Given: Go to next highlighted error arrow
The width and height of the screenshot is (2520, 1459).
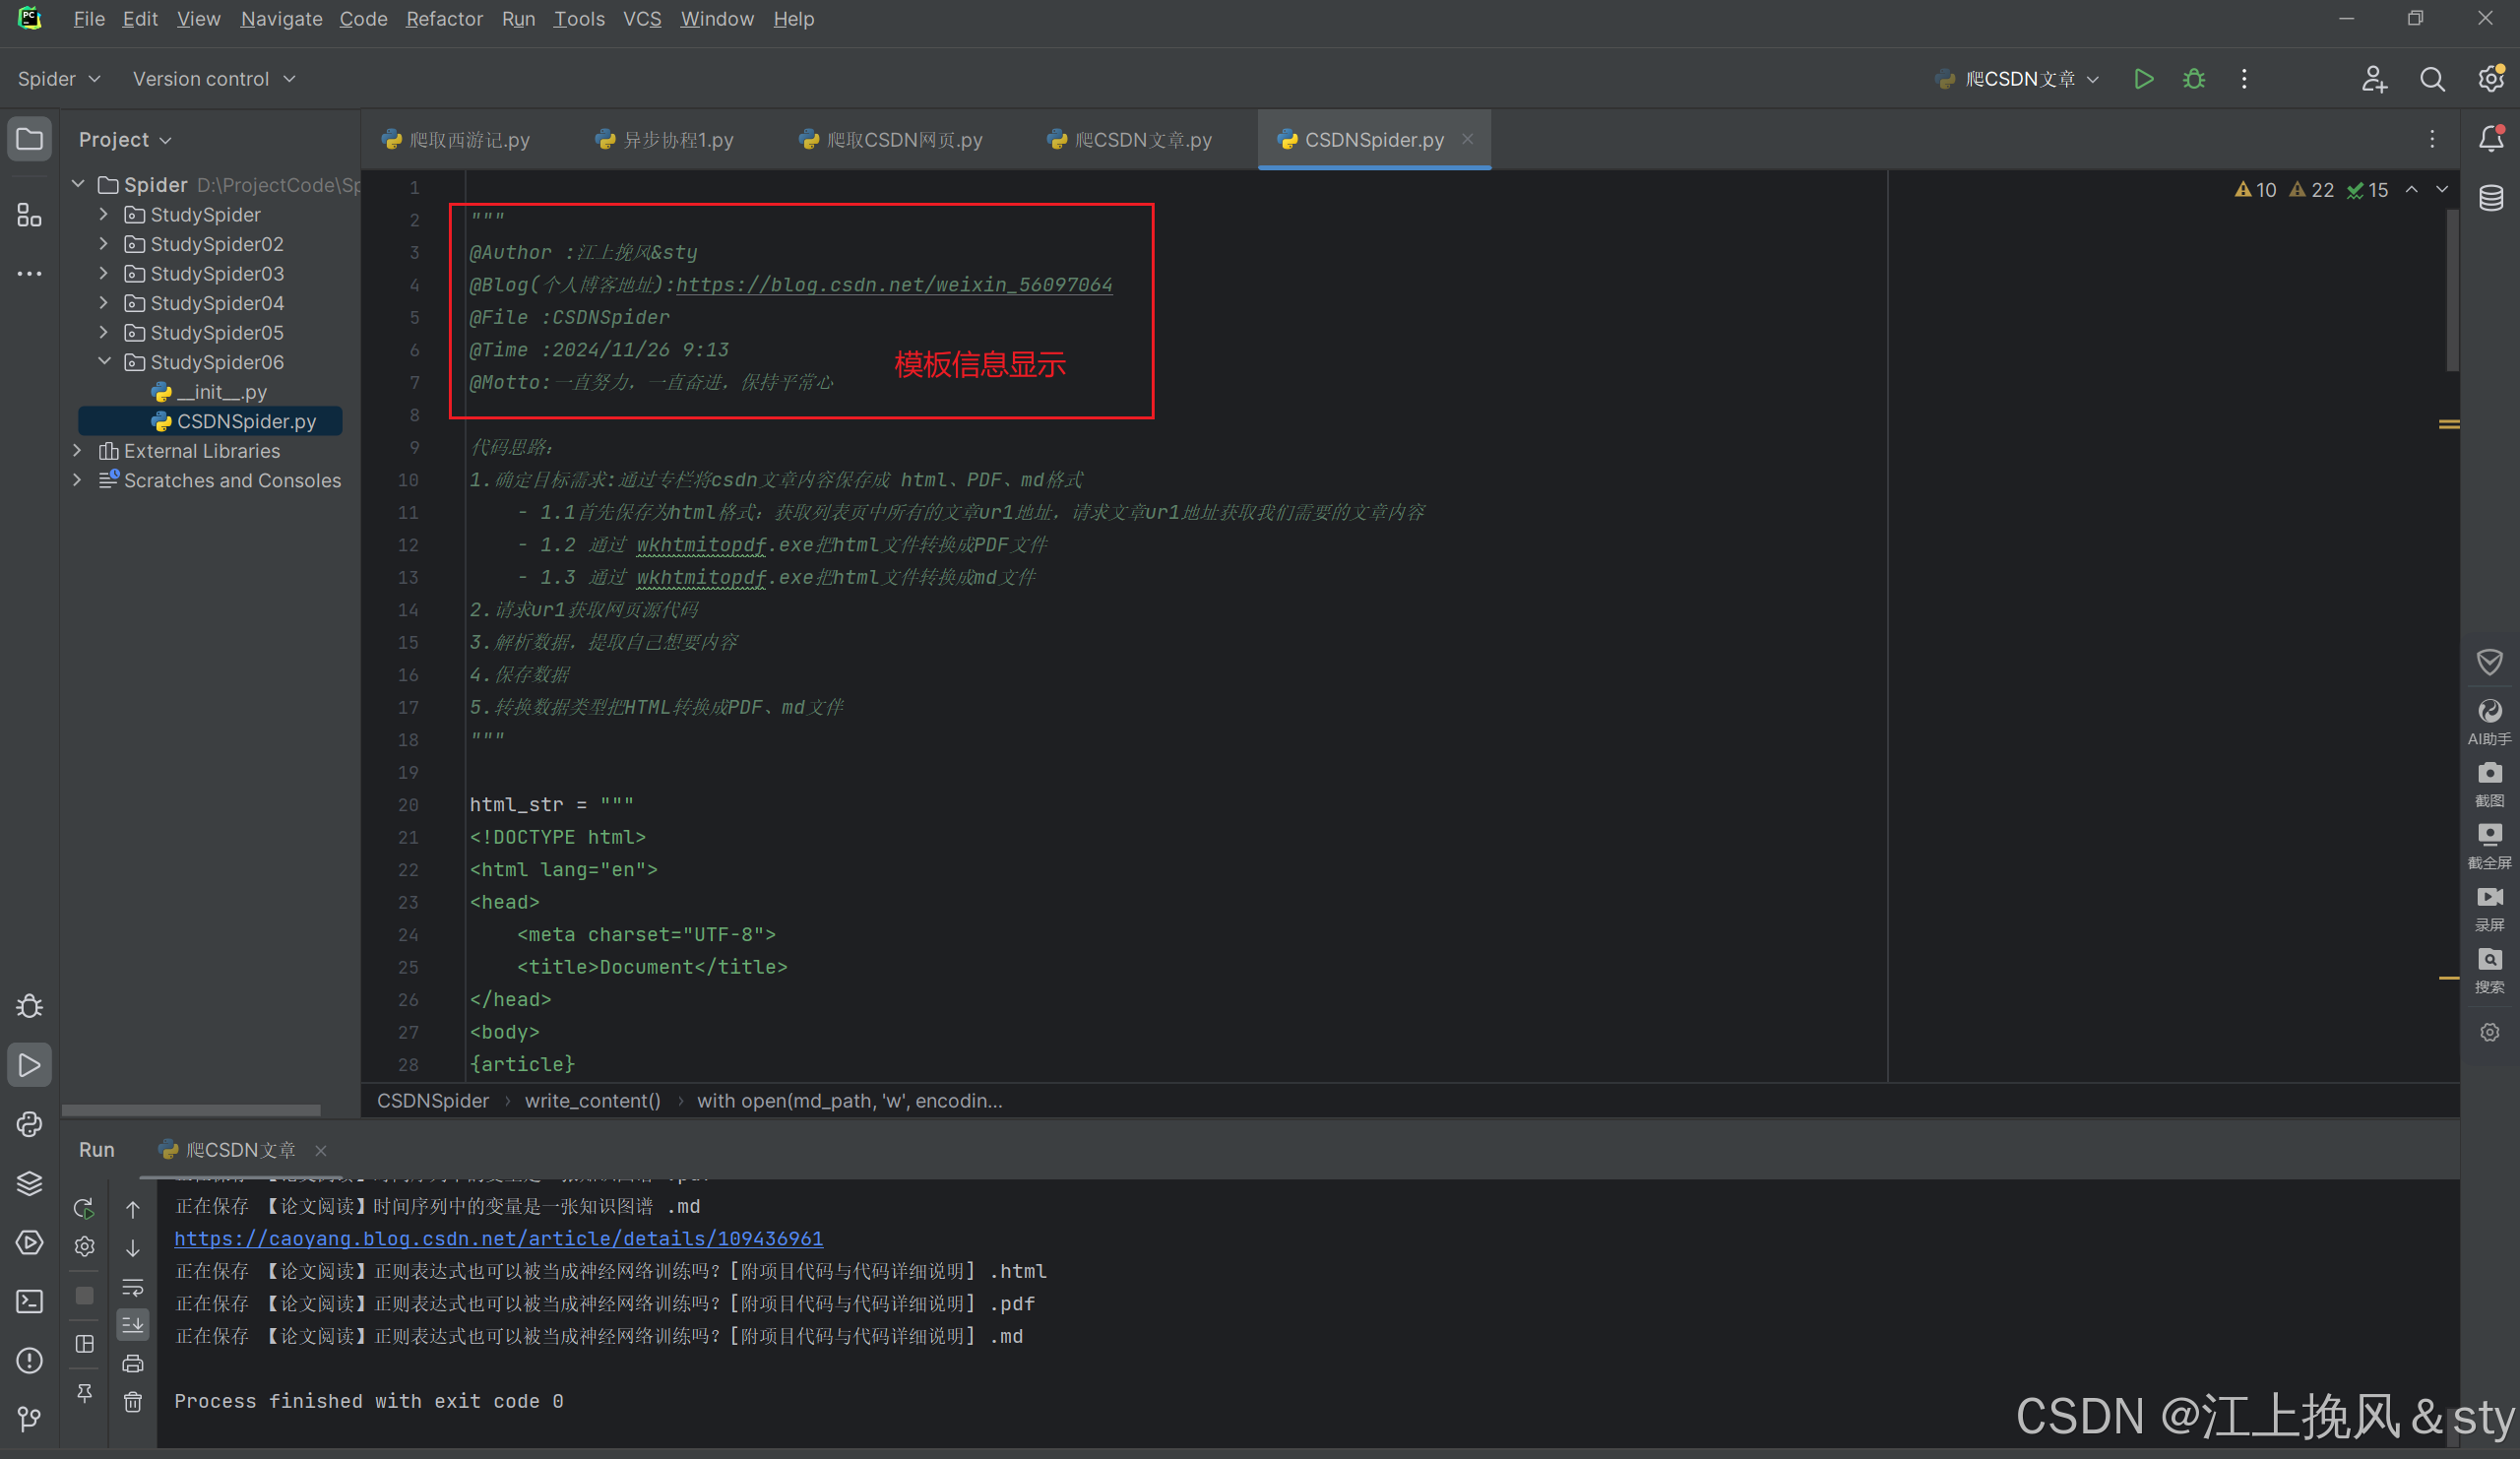Looking at the screenshot, I should point(2442,189).
